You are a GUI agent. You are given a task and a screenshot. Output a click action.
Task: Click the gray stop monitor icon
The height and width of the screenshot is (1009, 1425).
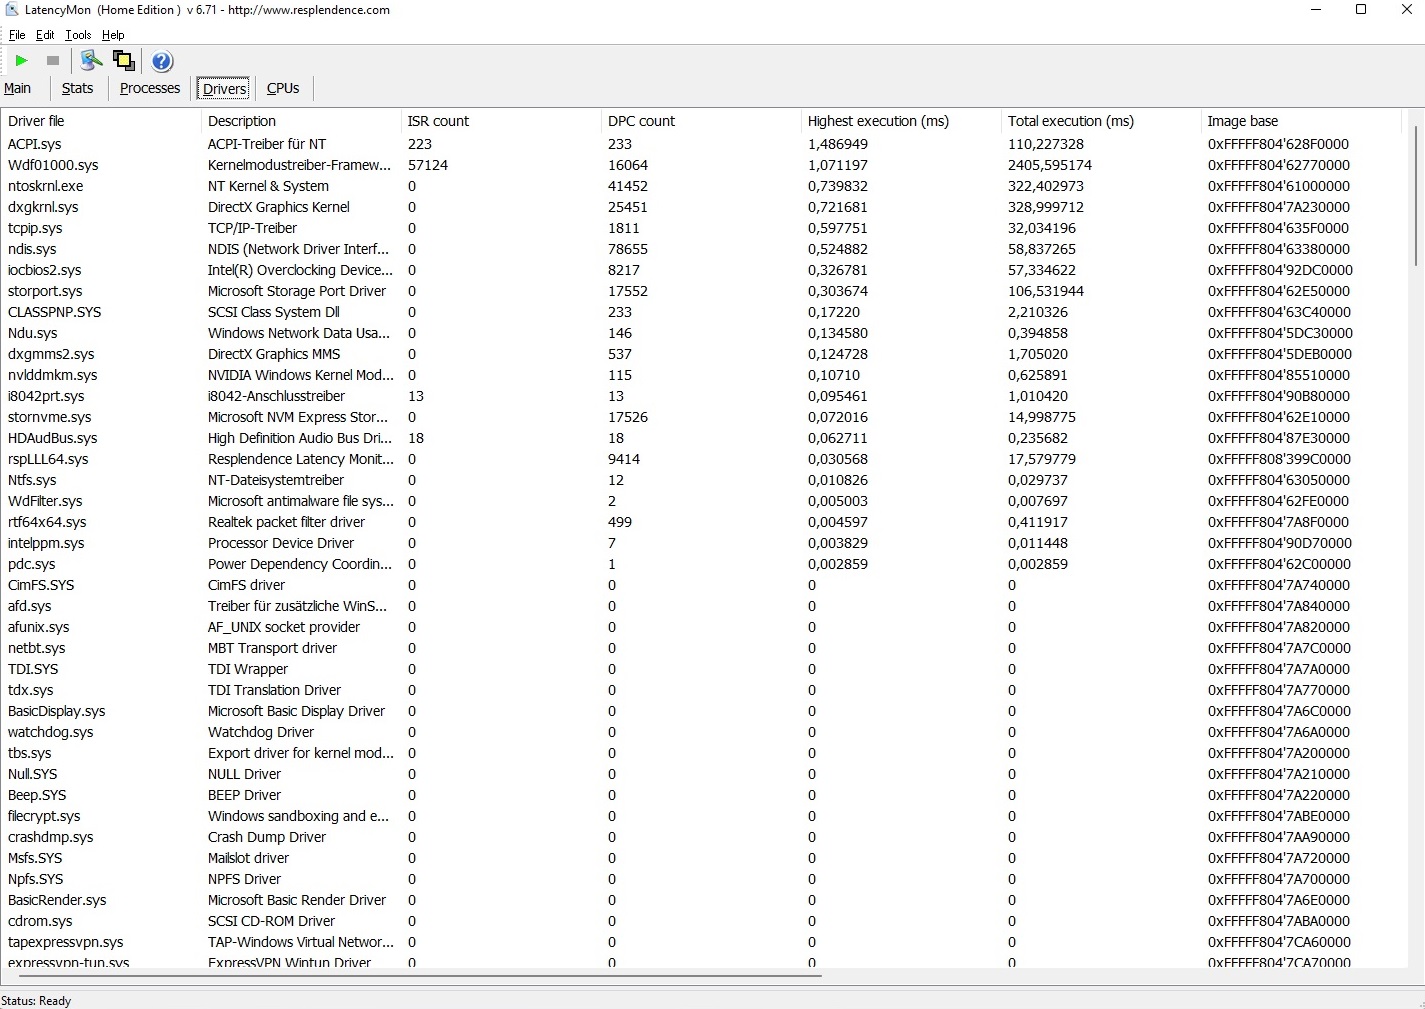(x=53, y=61)
